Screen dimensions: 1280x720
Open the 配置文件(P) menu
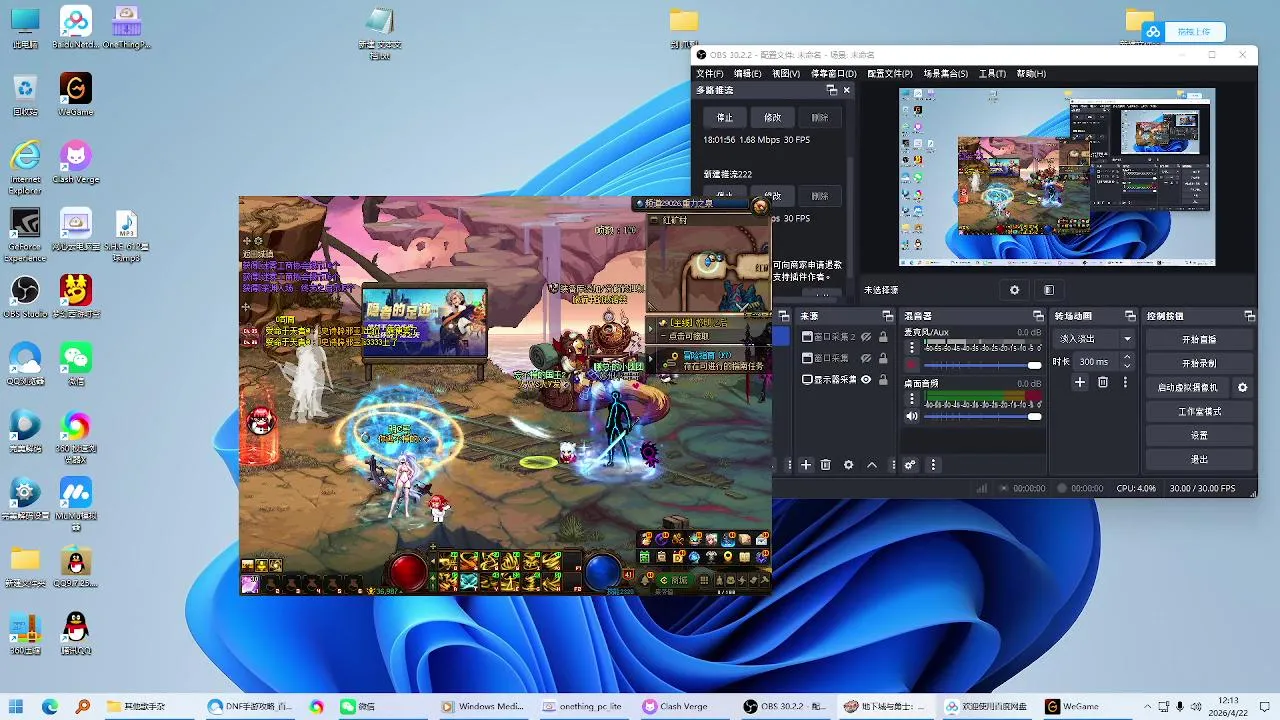click(889, 74)
